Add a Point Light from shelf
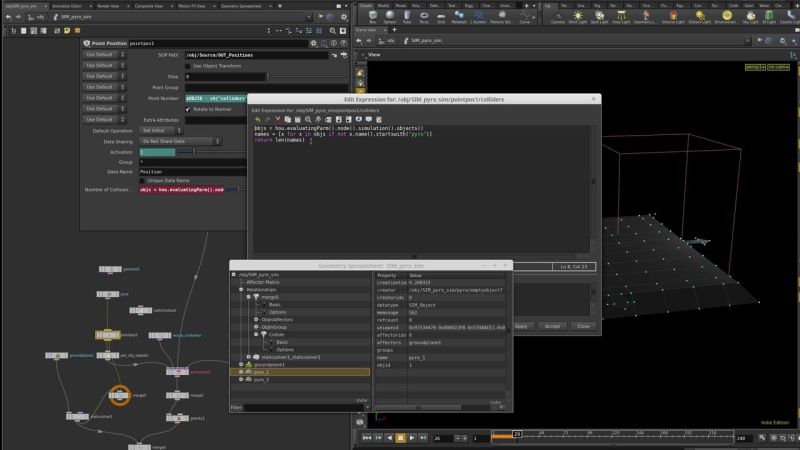The image size is (800, 450). [x=578, y=17]
